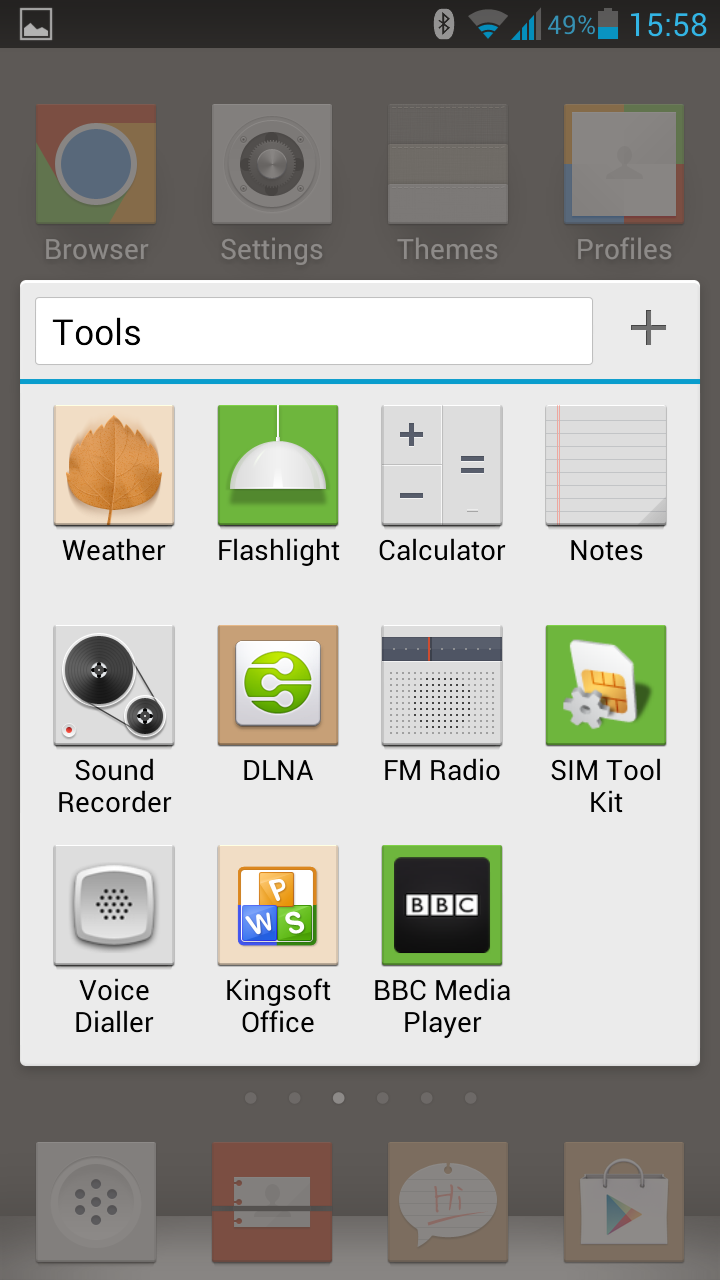Launch Sound Recorder app
The height and width of the screenshot is (1280, 720).
point(114,685)
